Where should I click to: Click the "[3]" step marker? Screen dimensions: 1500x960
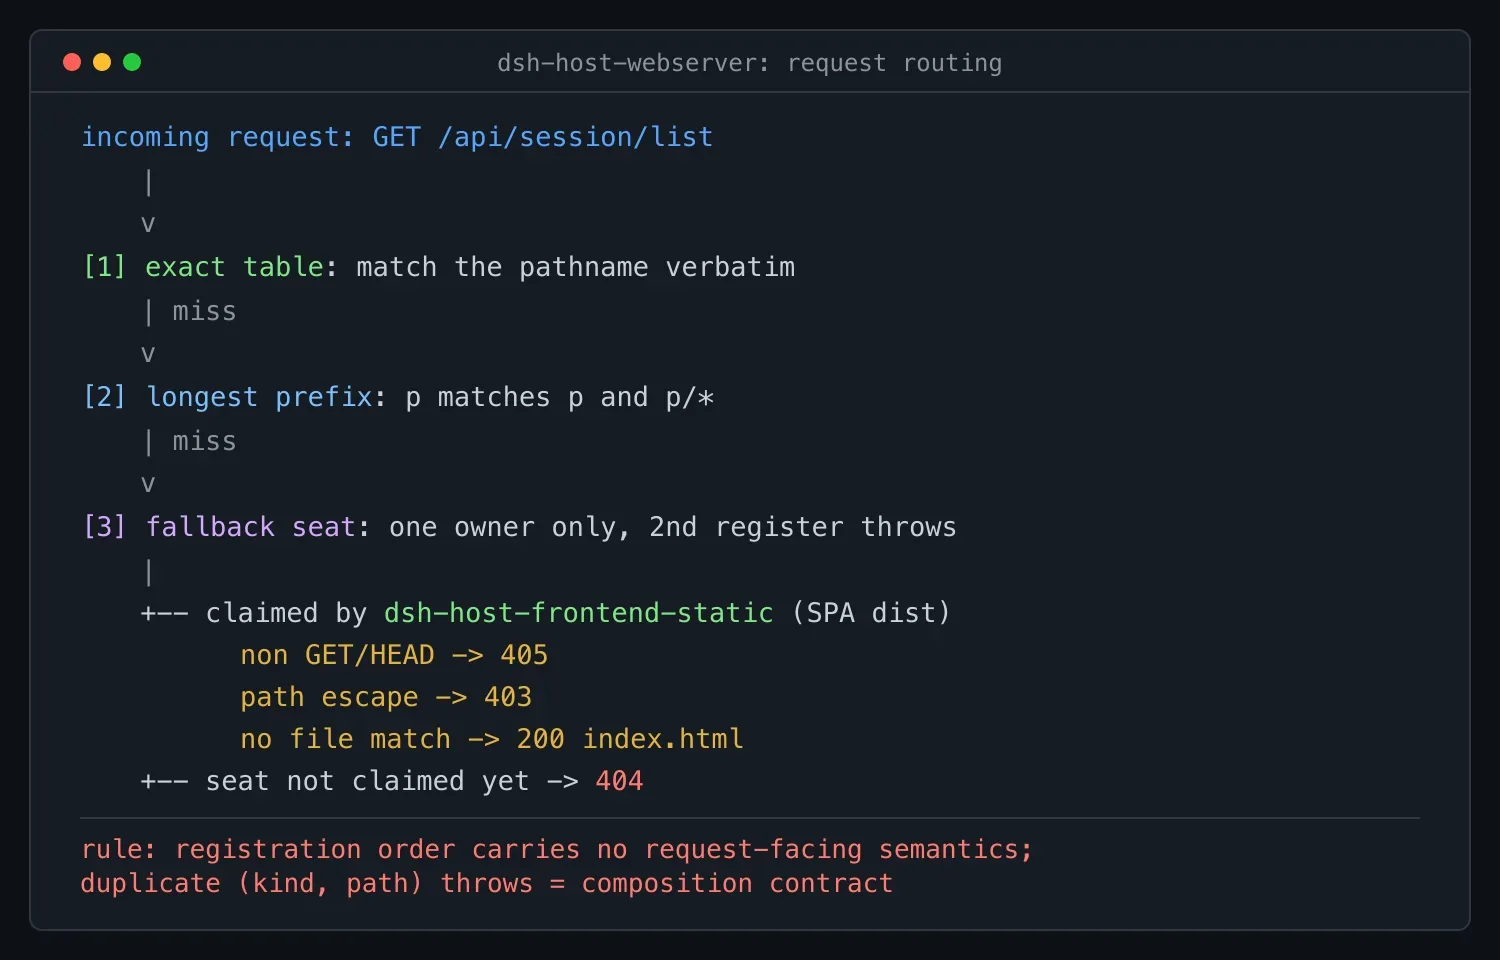pos(104,527)
